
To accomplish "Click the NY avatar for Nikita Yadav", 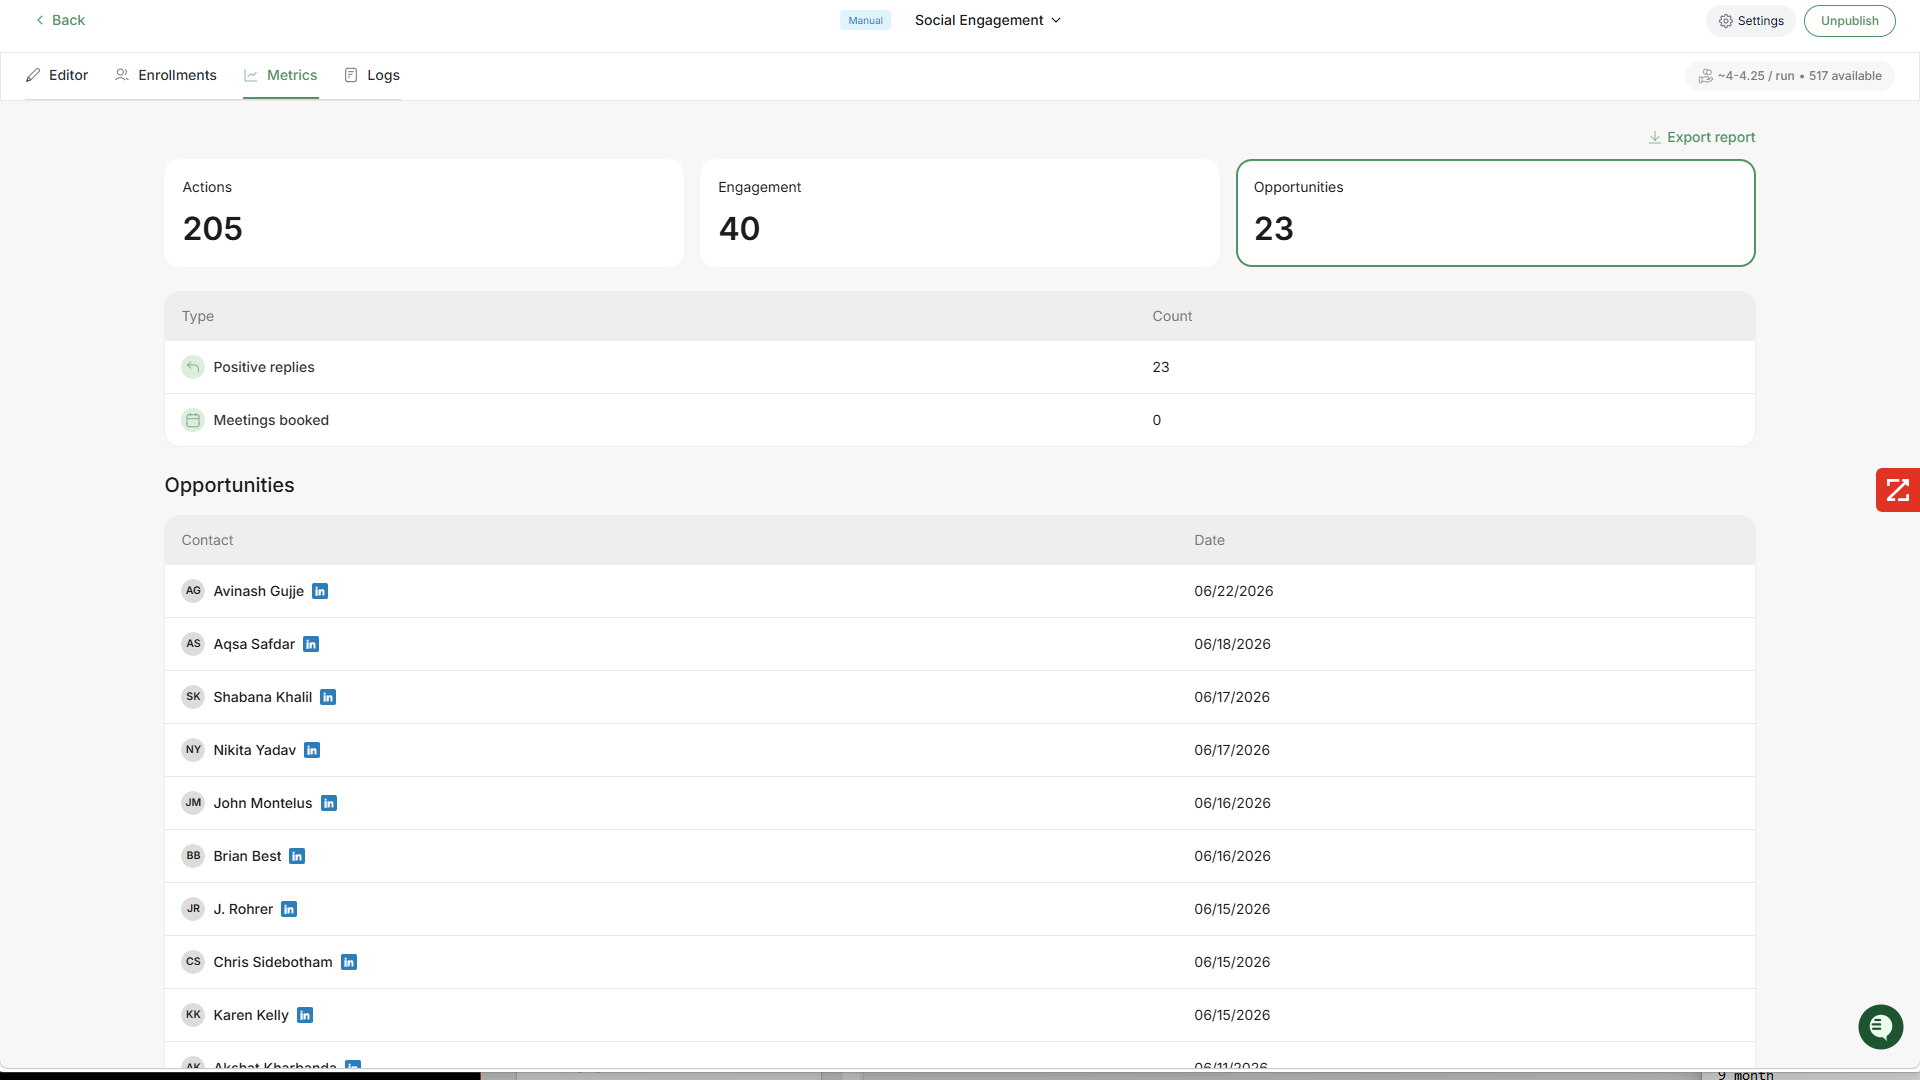I will [x=193, y=750].
